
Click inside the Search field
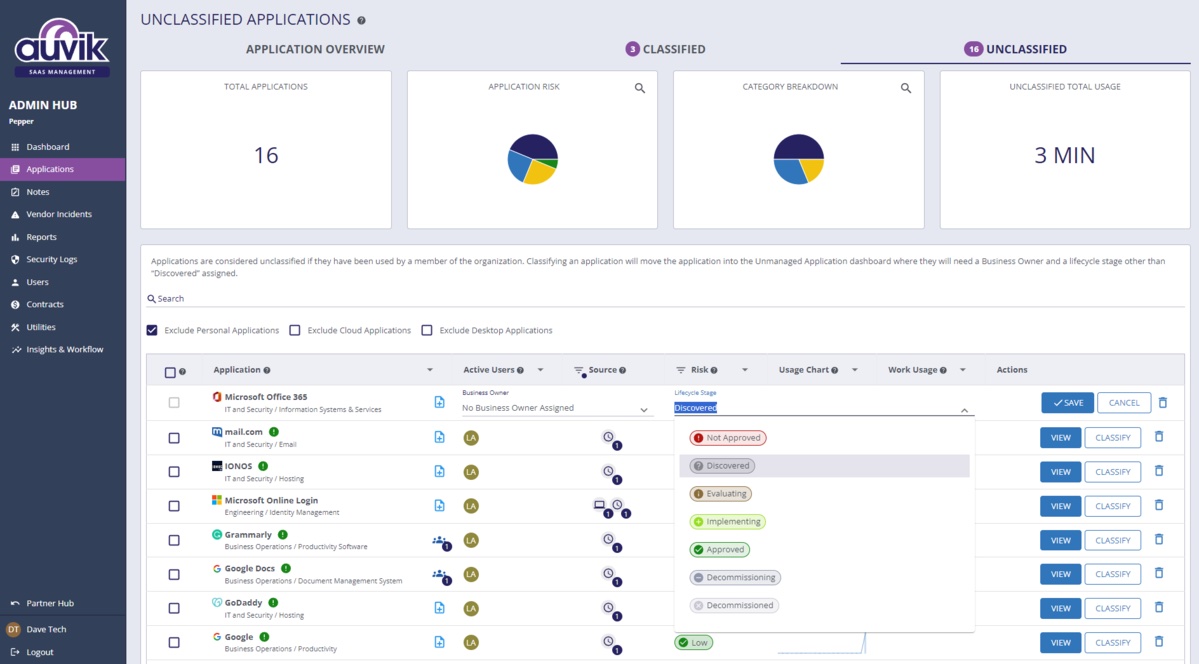pyautogui.click(x=300, y=298)
